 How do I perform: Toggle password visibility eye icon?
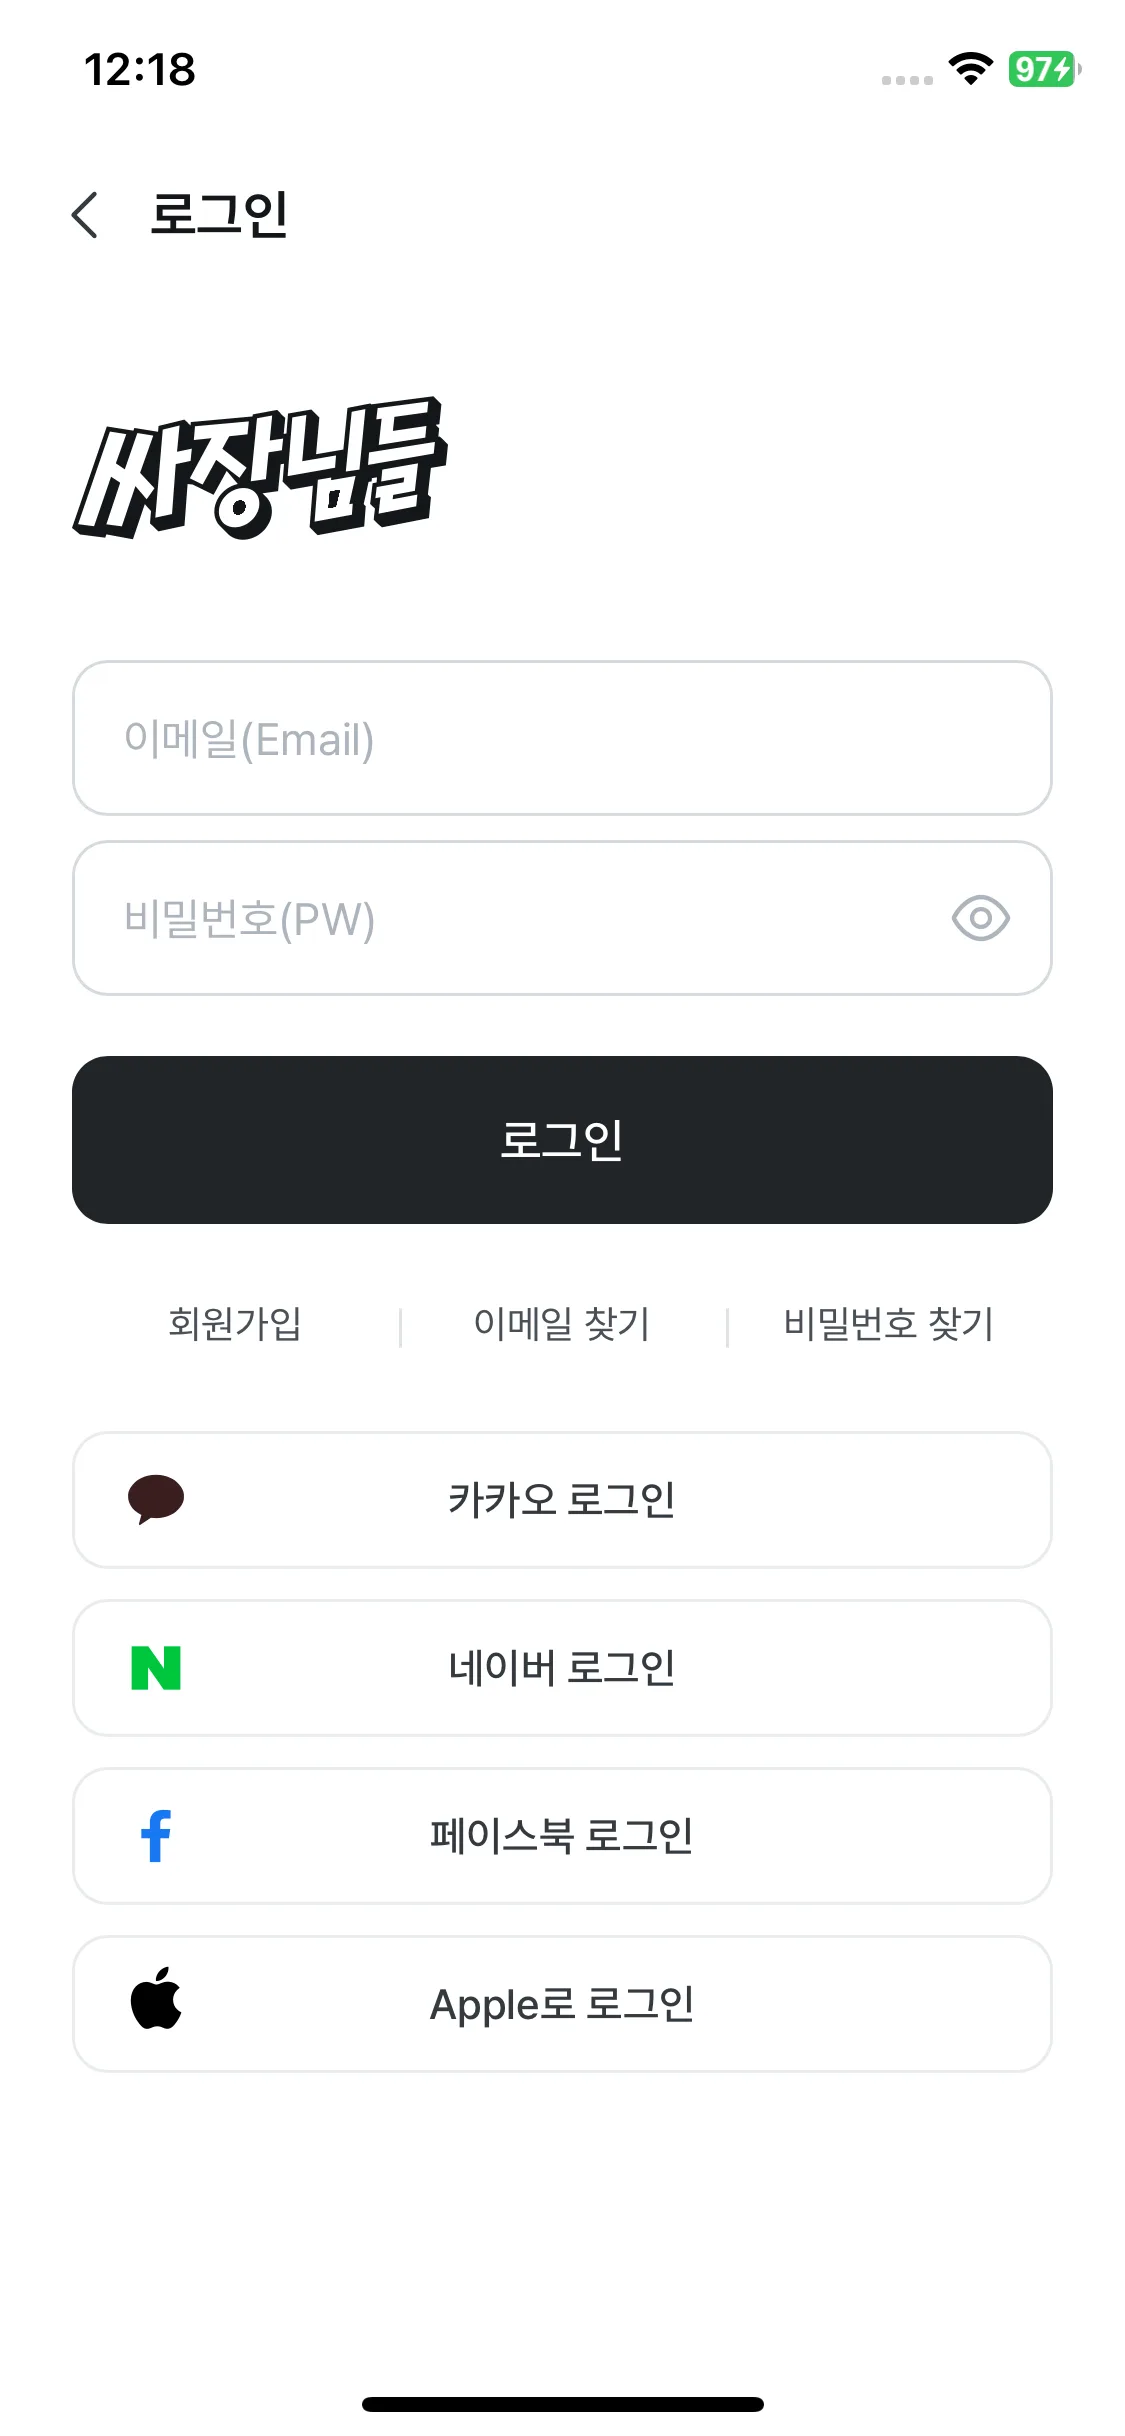(x=980, y=918)
